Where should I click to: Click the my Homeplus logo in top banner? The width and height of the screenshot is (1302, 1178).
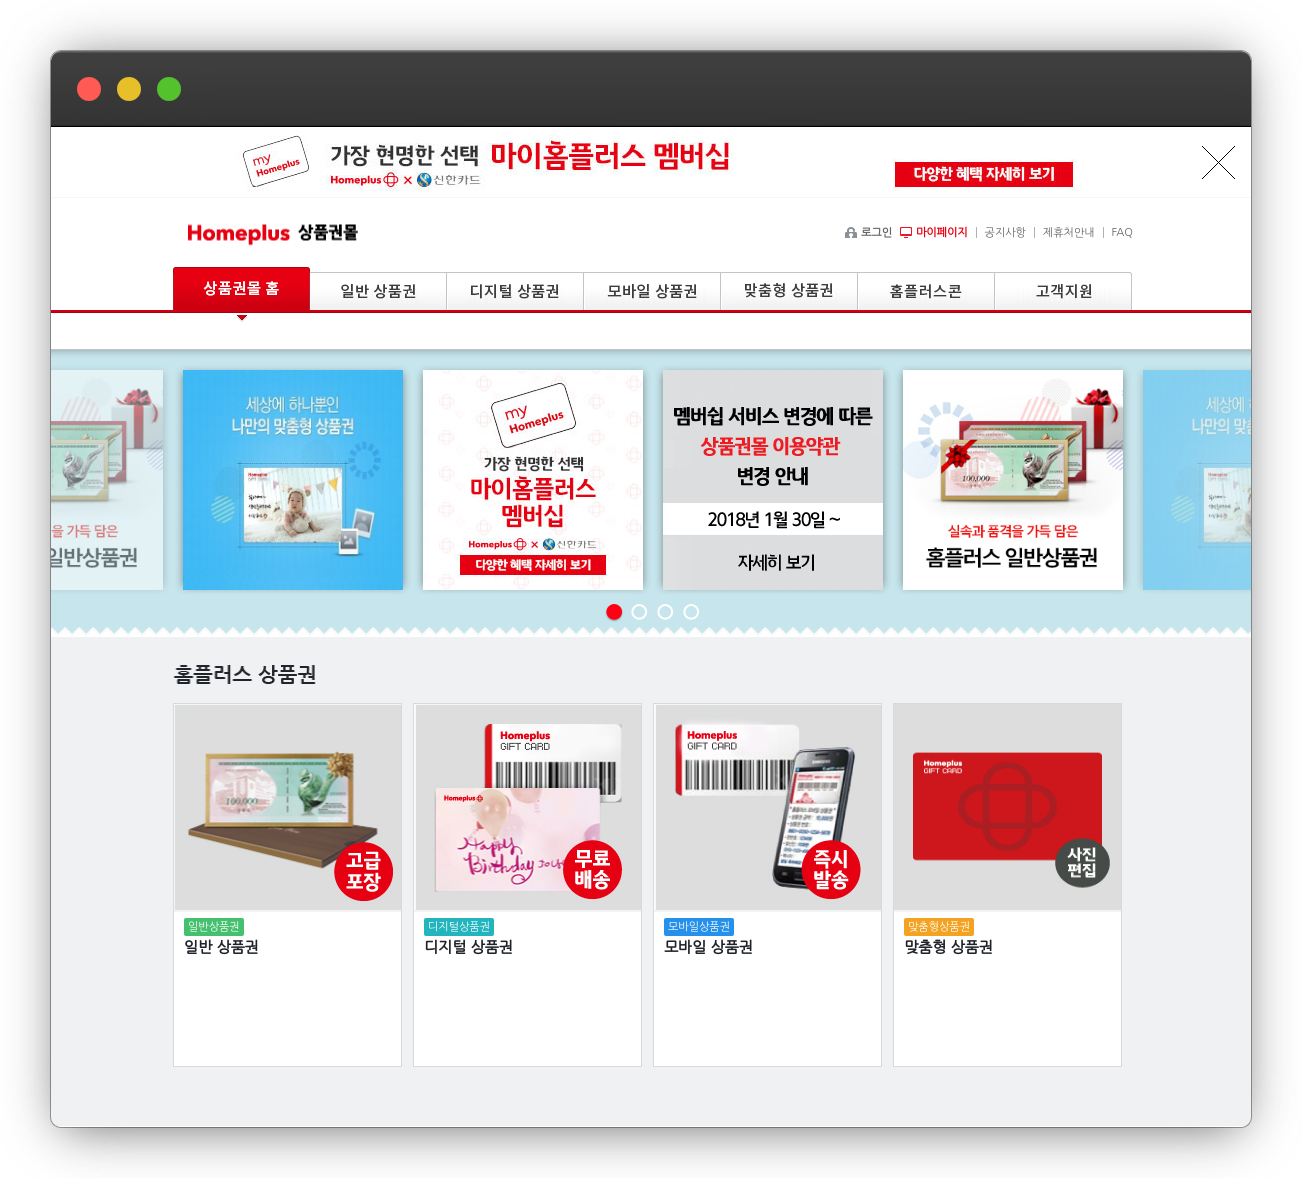(276, 162)
